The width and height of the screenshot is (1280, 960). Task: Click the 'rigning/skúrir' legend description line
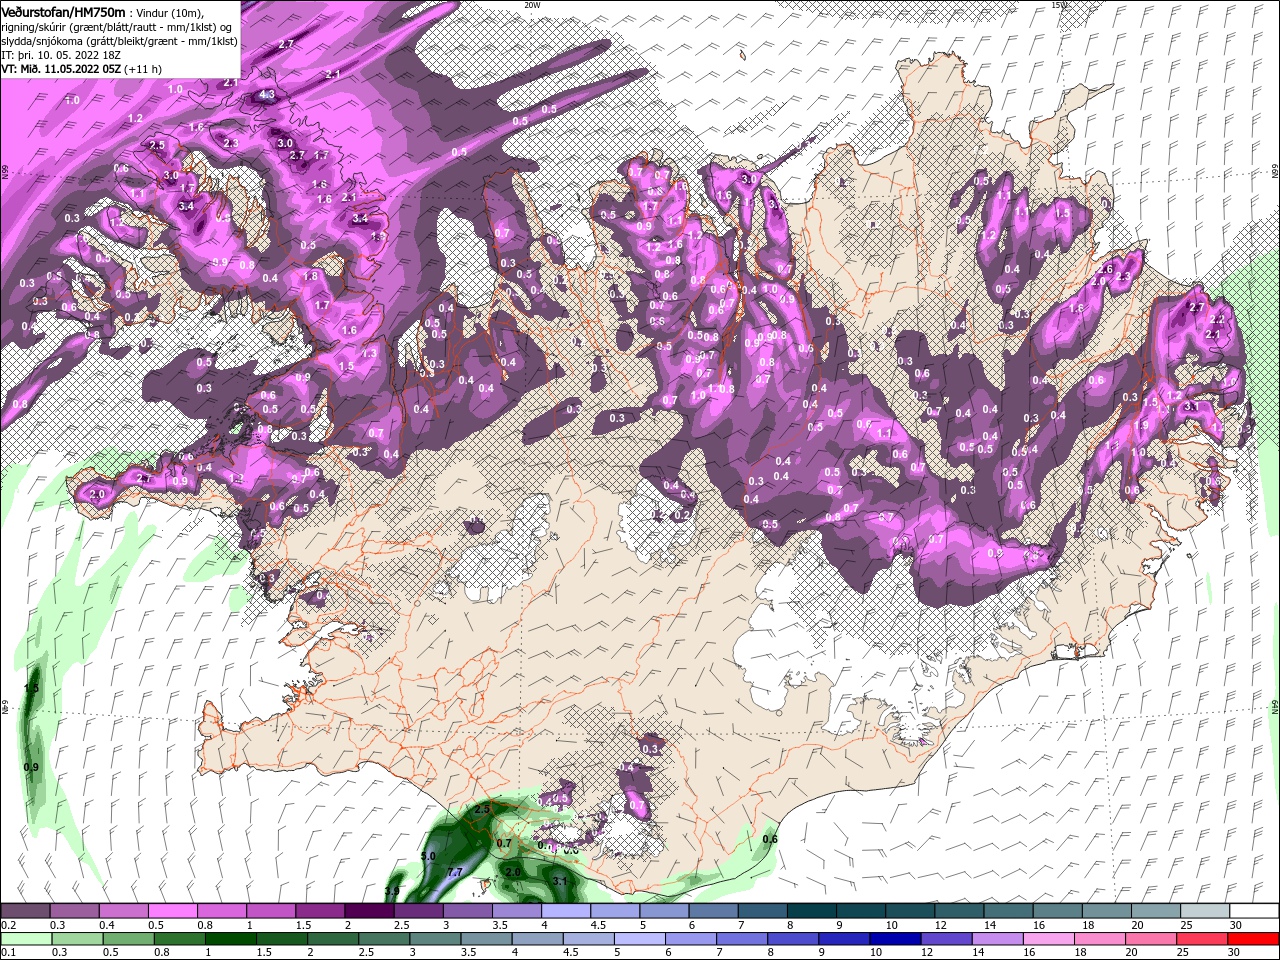(x=118, y=26)
